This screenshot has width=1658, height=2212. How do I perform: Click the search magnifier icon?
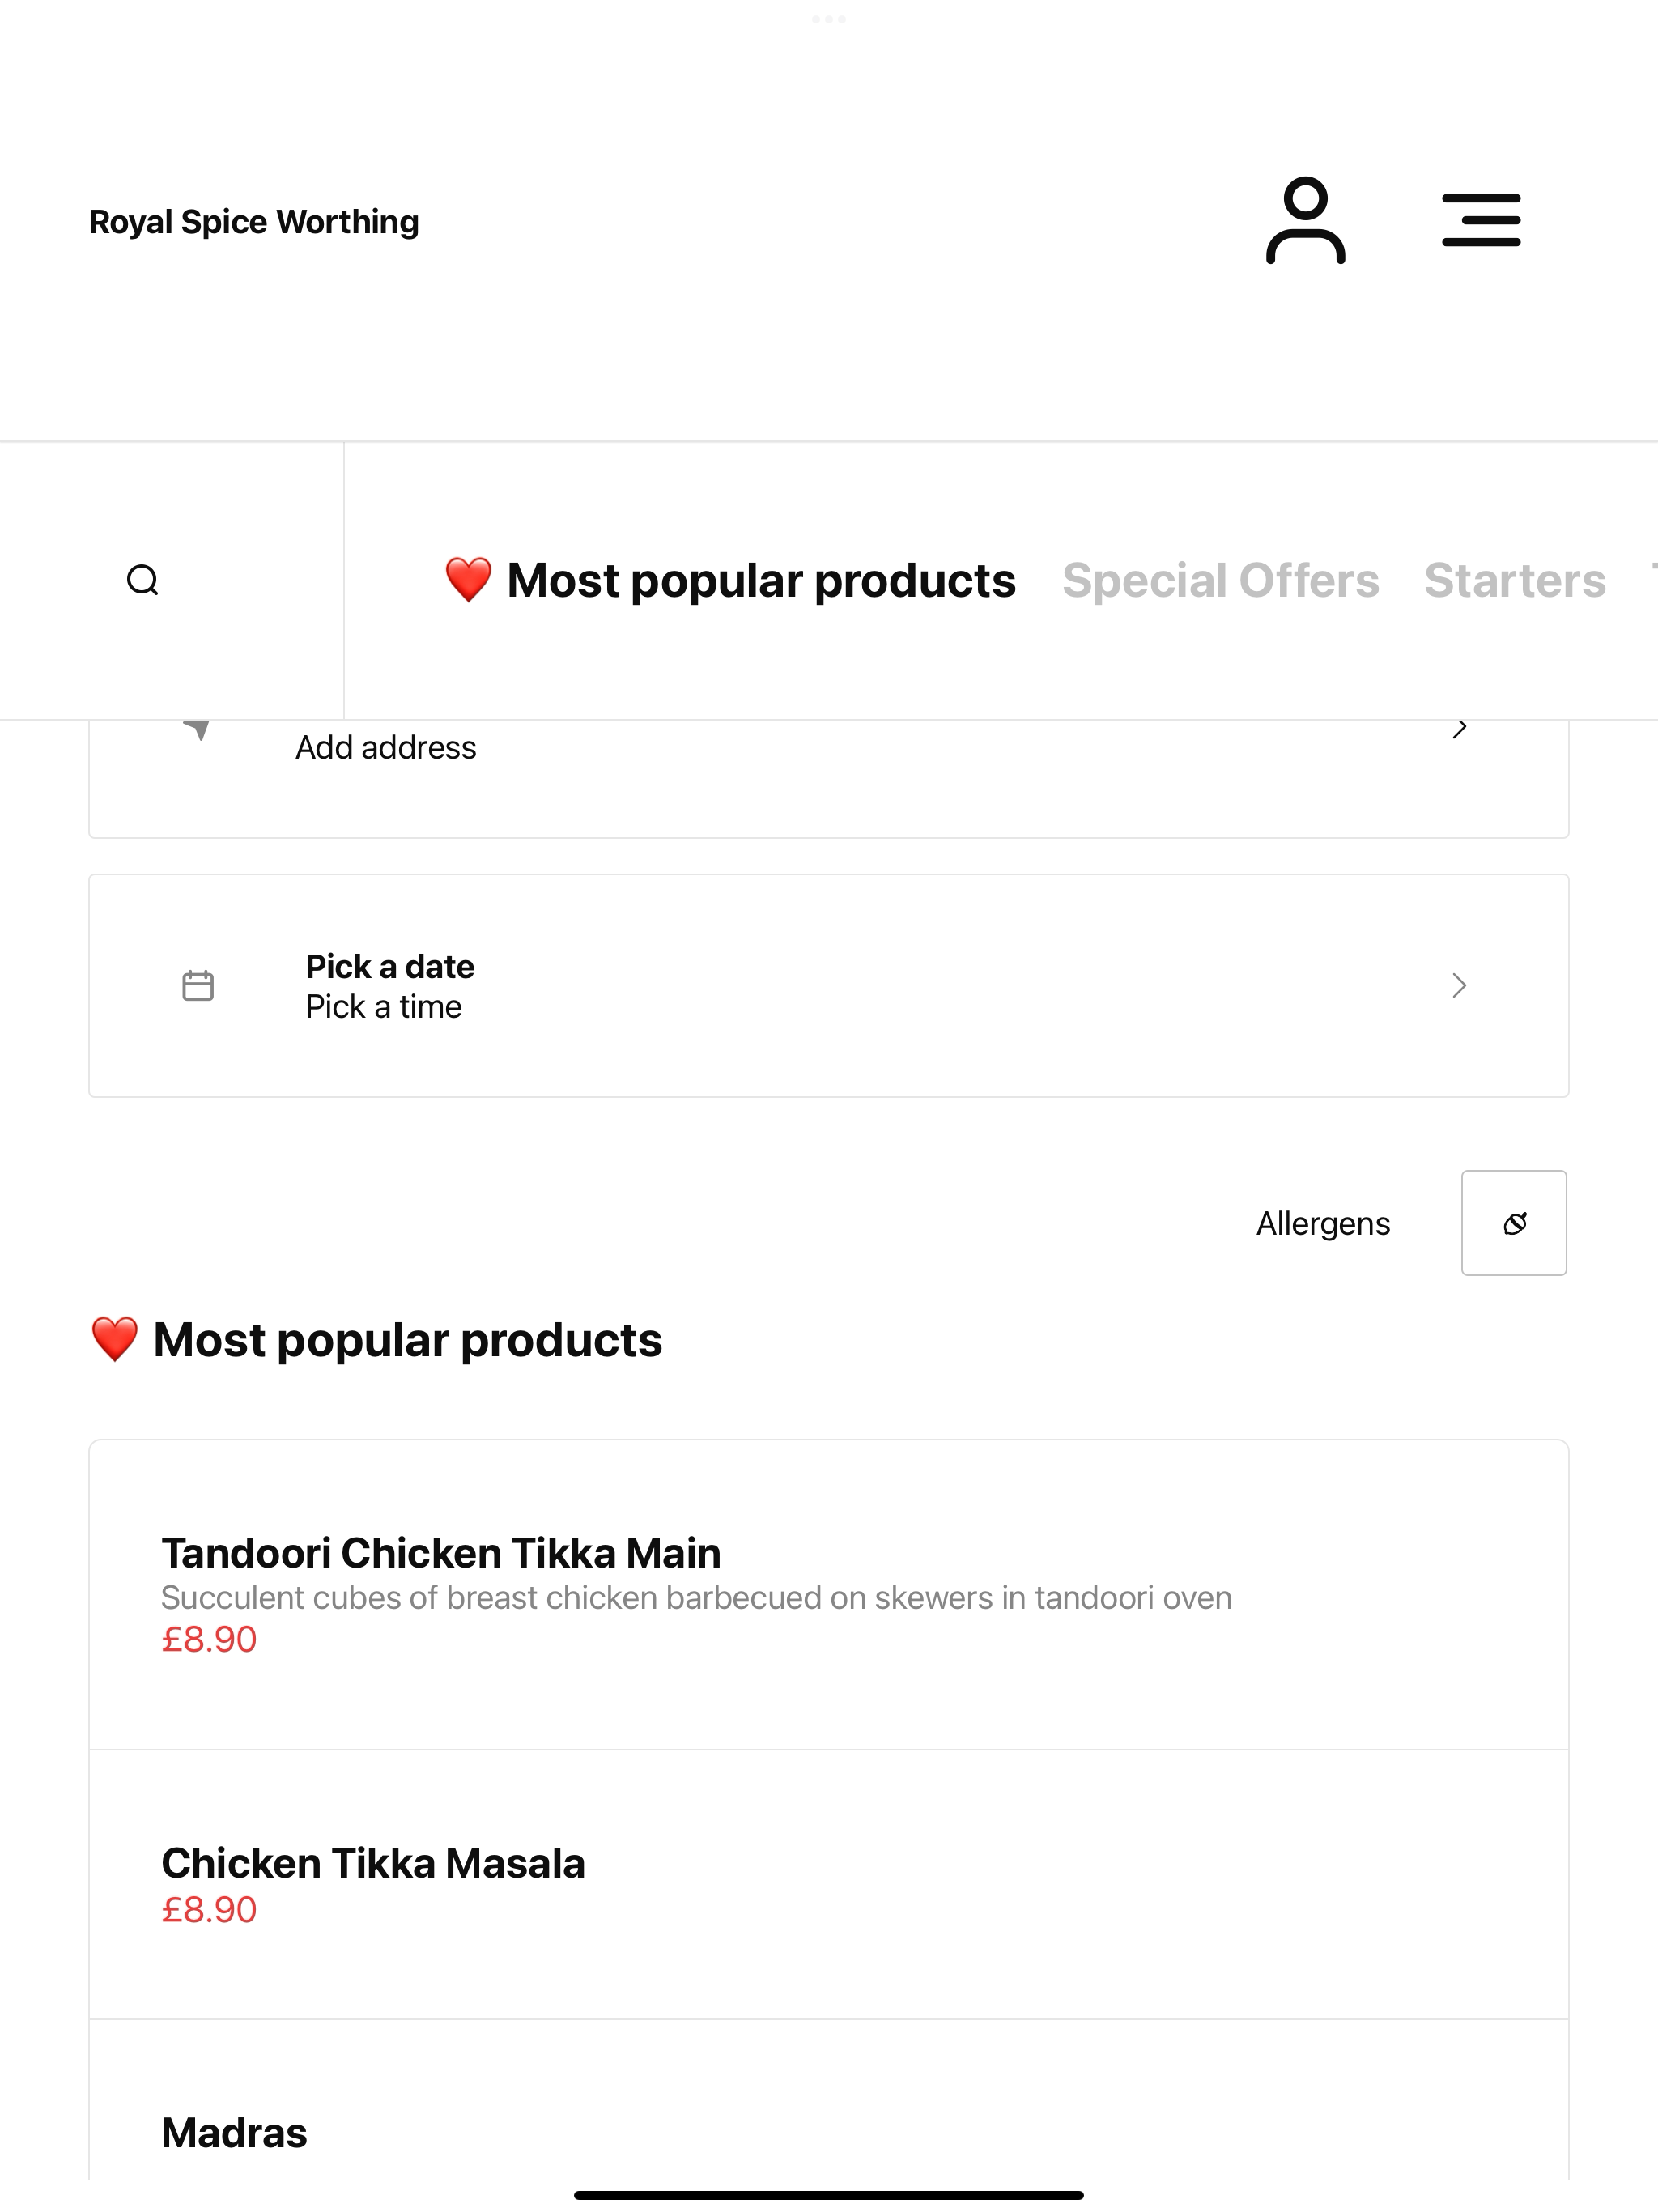click(143, 580)
